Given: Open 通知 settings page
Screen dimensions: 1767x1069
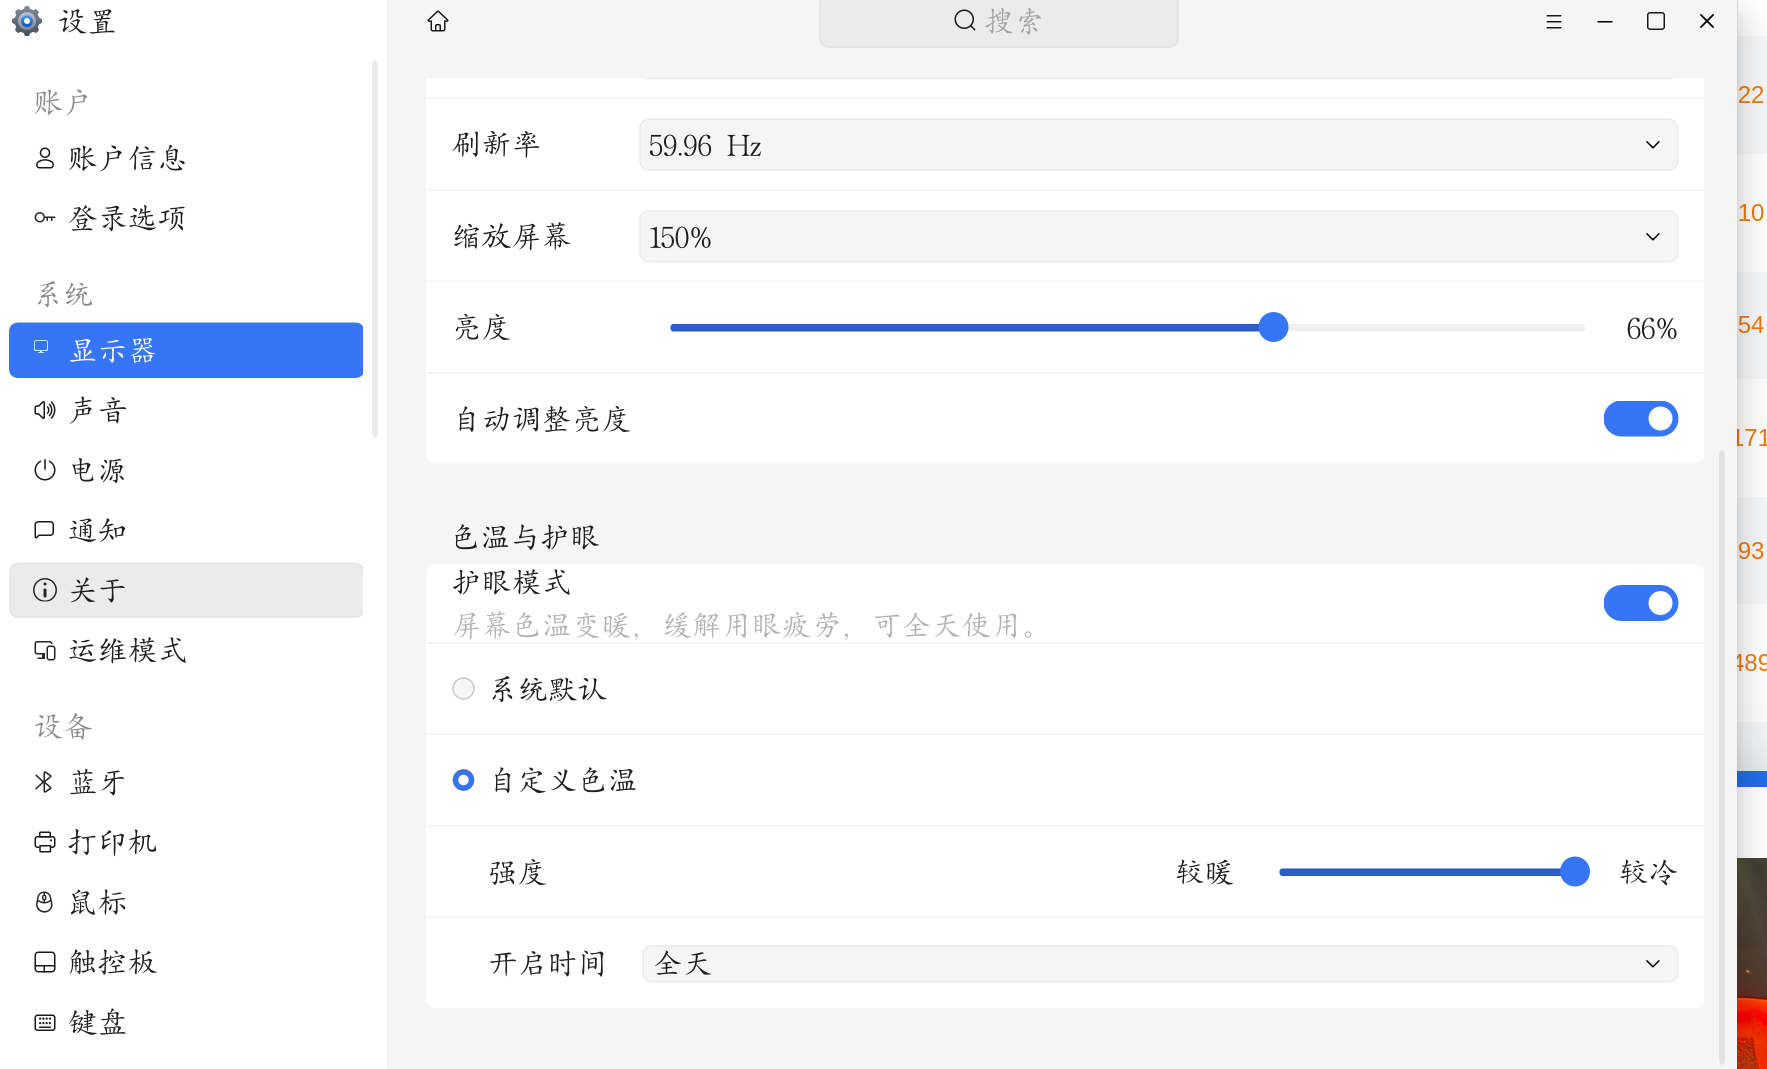Looking at the screenshot, I should [x=186, y=530].
